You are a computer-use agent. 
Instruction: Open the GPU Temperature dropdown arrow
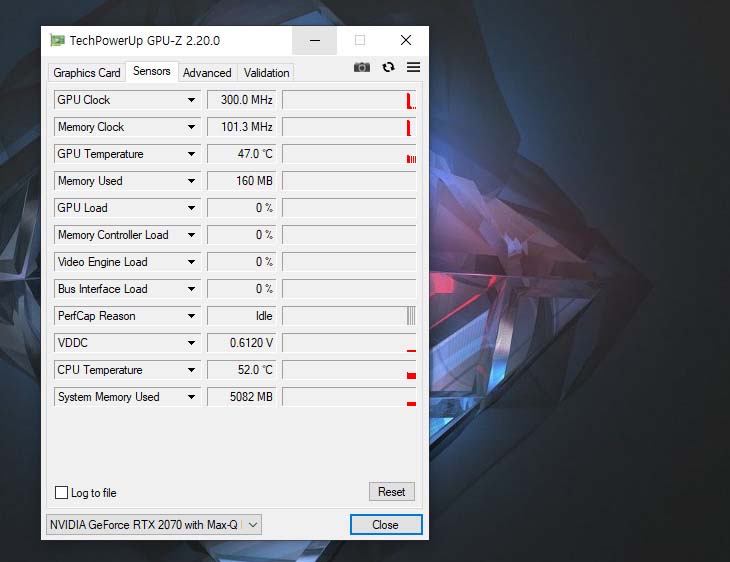(x=191, y=154)
